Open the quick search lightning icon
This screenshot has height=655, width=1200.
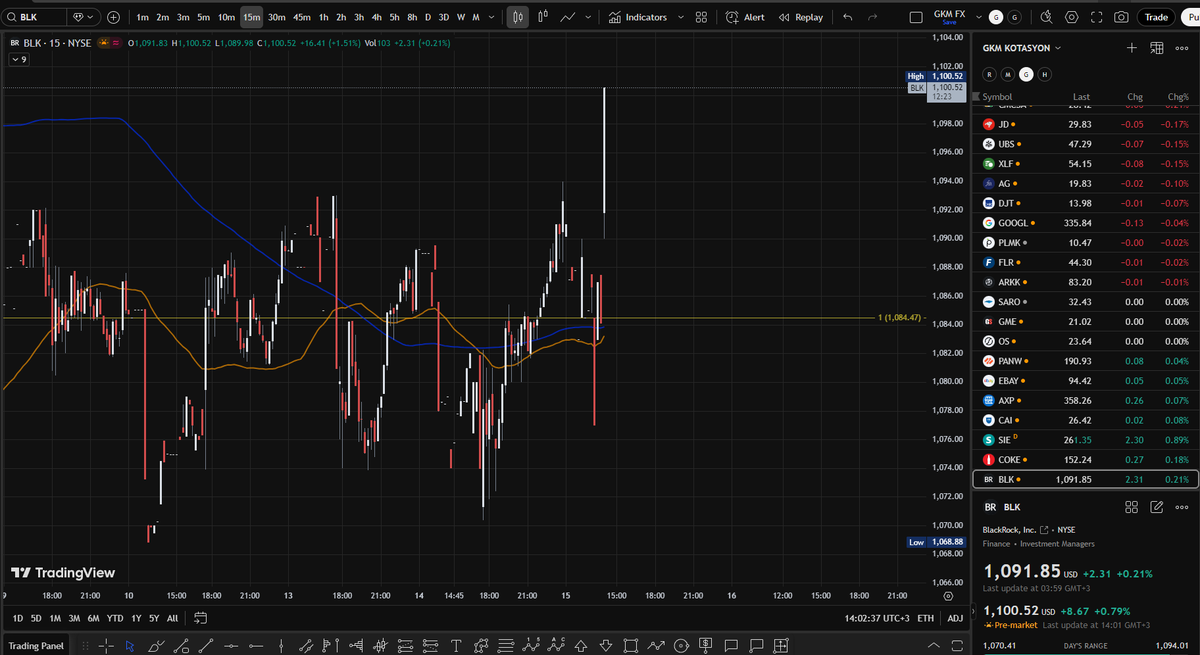tap(1046, 17)
